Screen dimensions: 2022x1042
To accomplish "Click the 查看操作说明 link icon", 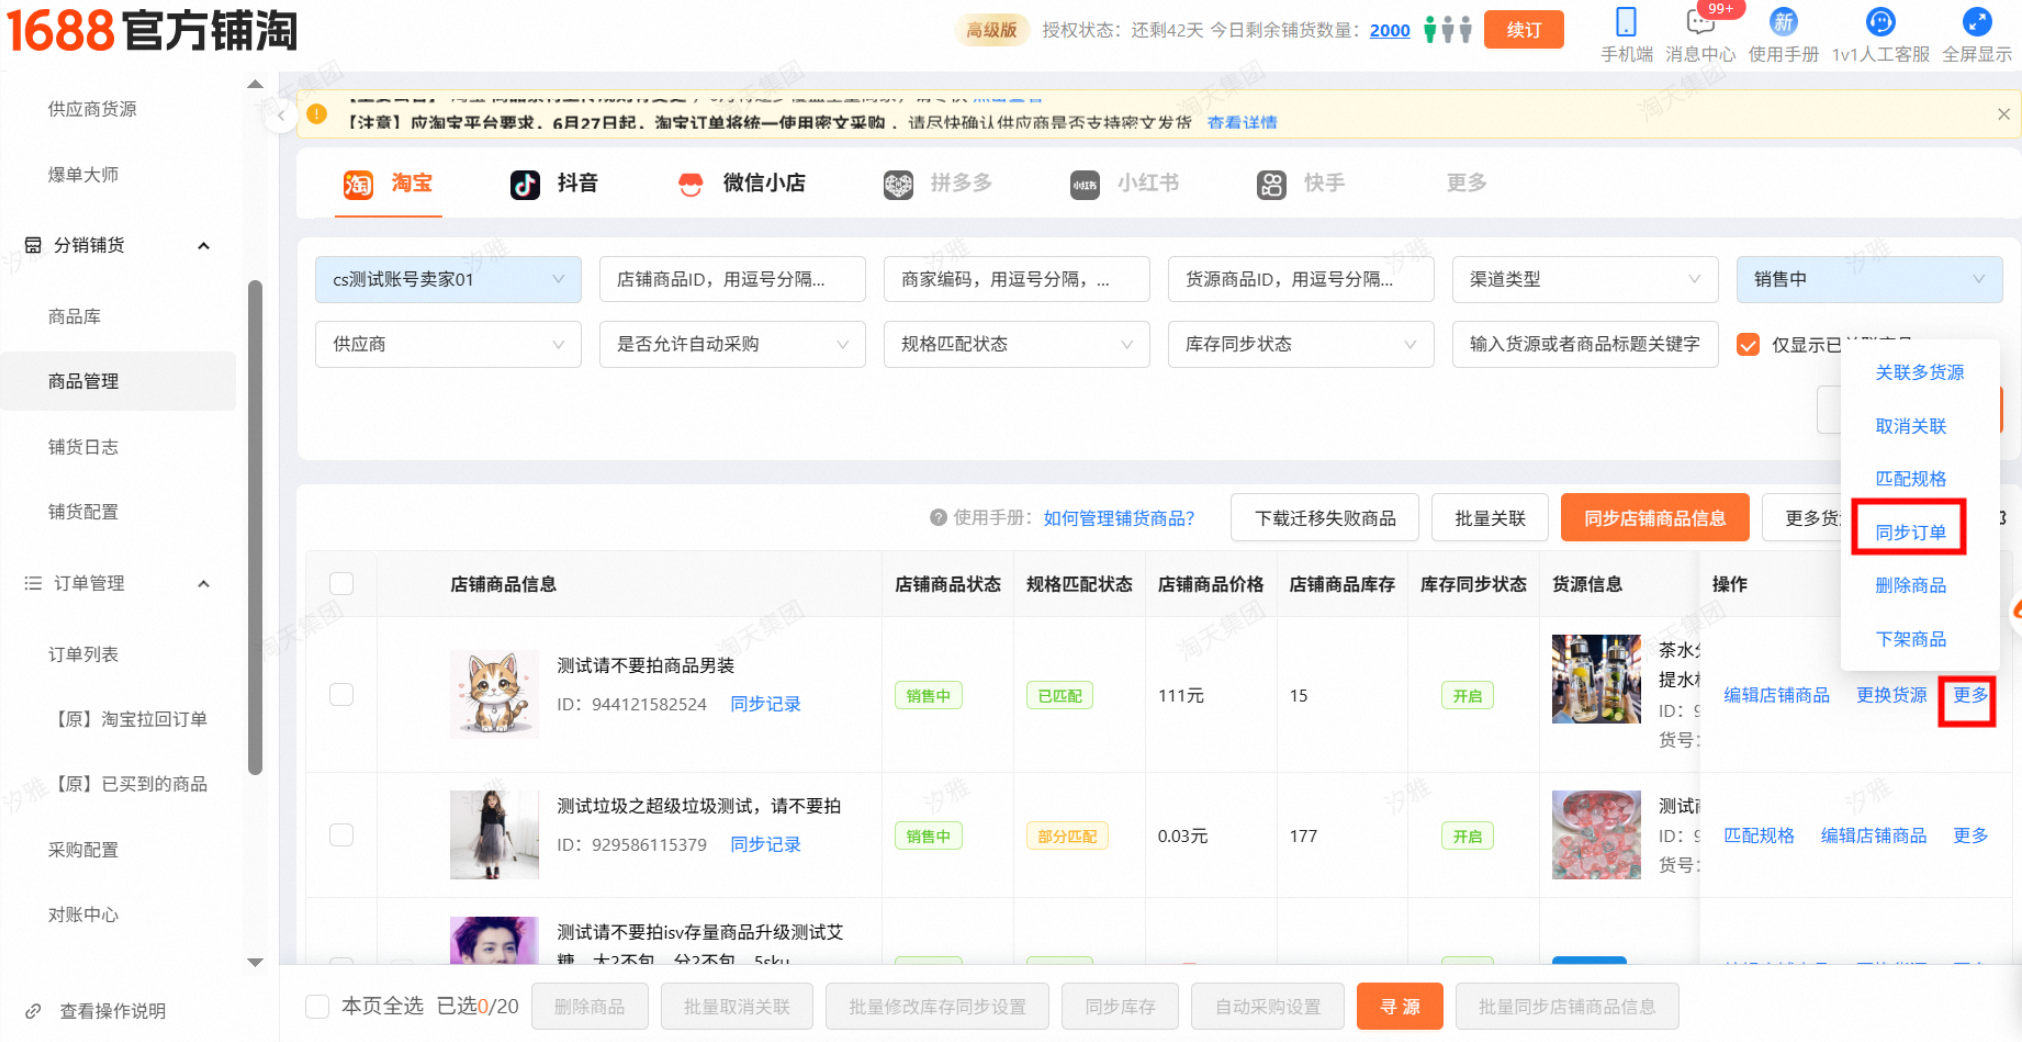I will 33,1011.
